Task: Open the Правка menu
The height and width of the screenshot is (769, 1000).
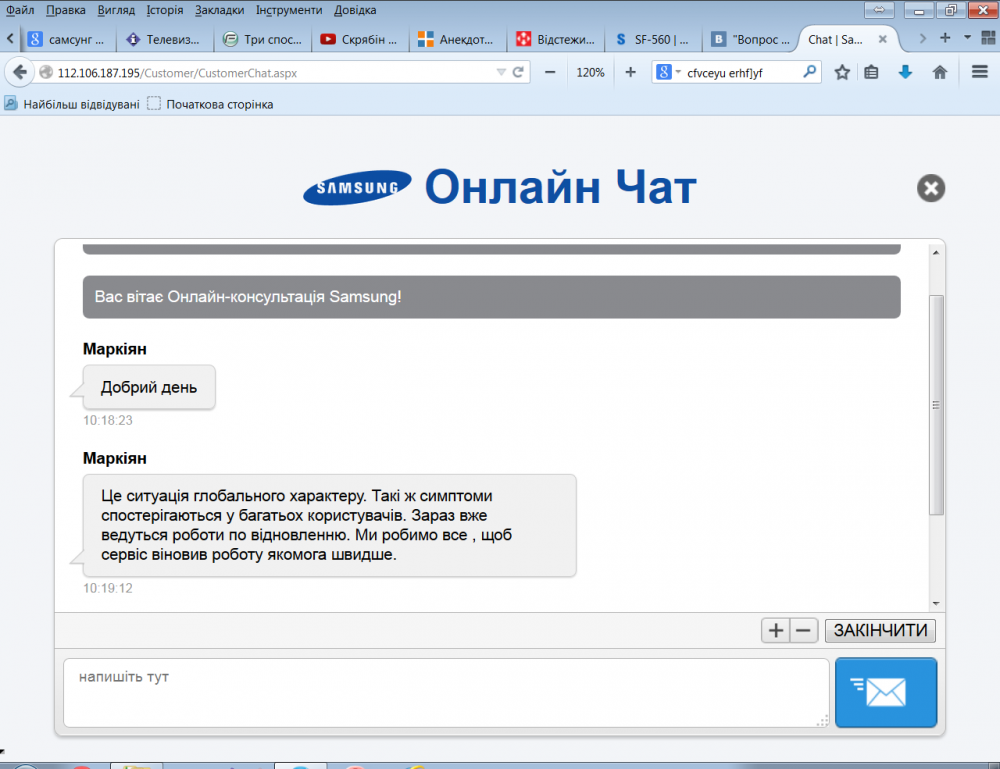Action: 66,10
